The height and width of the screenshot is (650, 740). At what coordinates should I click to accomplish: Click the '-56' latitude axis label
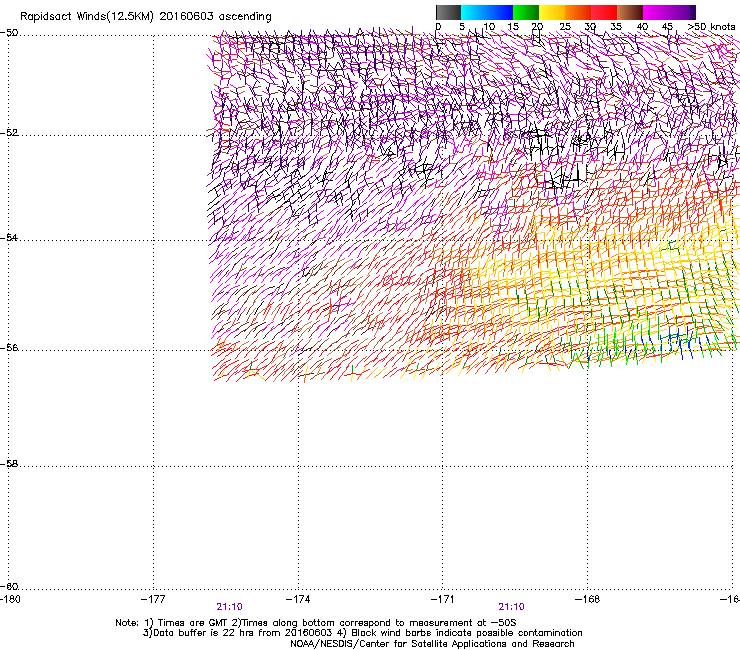pos(9,348)
